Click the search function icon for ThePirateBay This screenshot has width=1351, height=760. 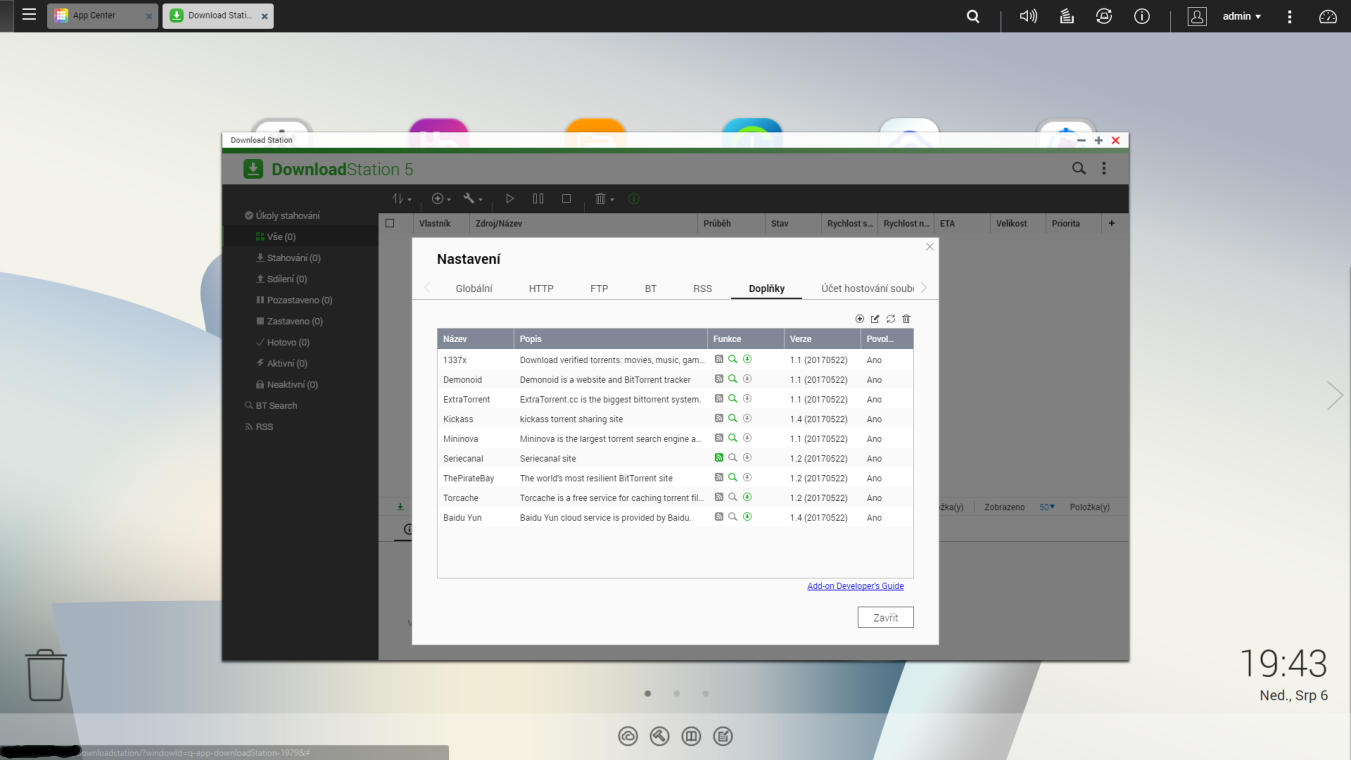733,478
